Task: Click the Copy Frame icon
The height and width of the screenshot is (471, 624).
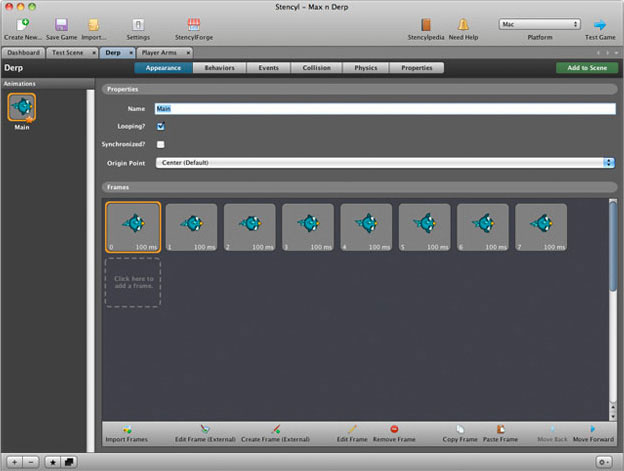Action: pos(459,428)
